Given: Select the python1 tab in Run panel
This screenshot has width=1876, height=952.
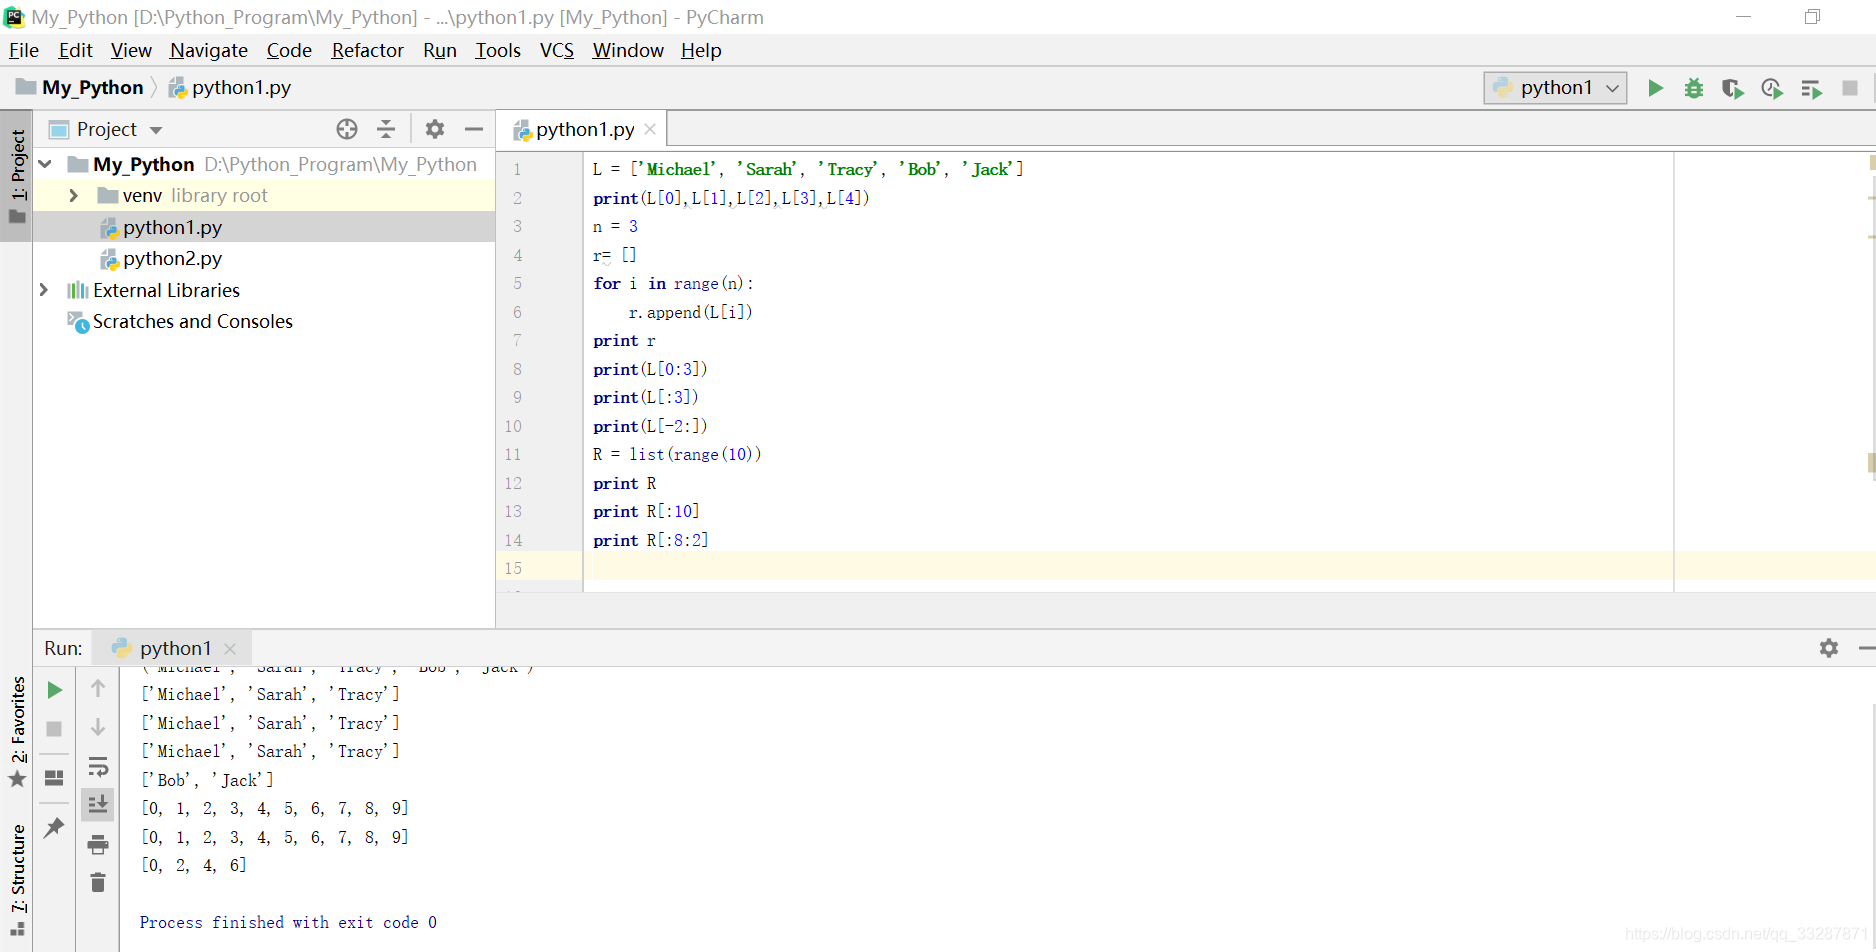Looking at the screenshot, I should click(172, 648).
